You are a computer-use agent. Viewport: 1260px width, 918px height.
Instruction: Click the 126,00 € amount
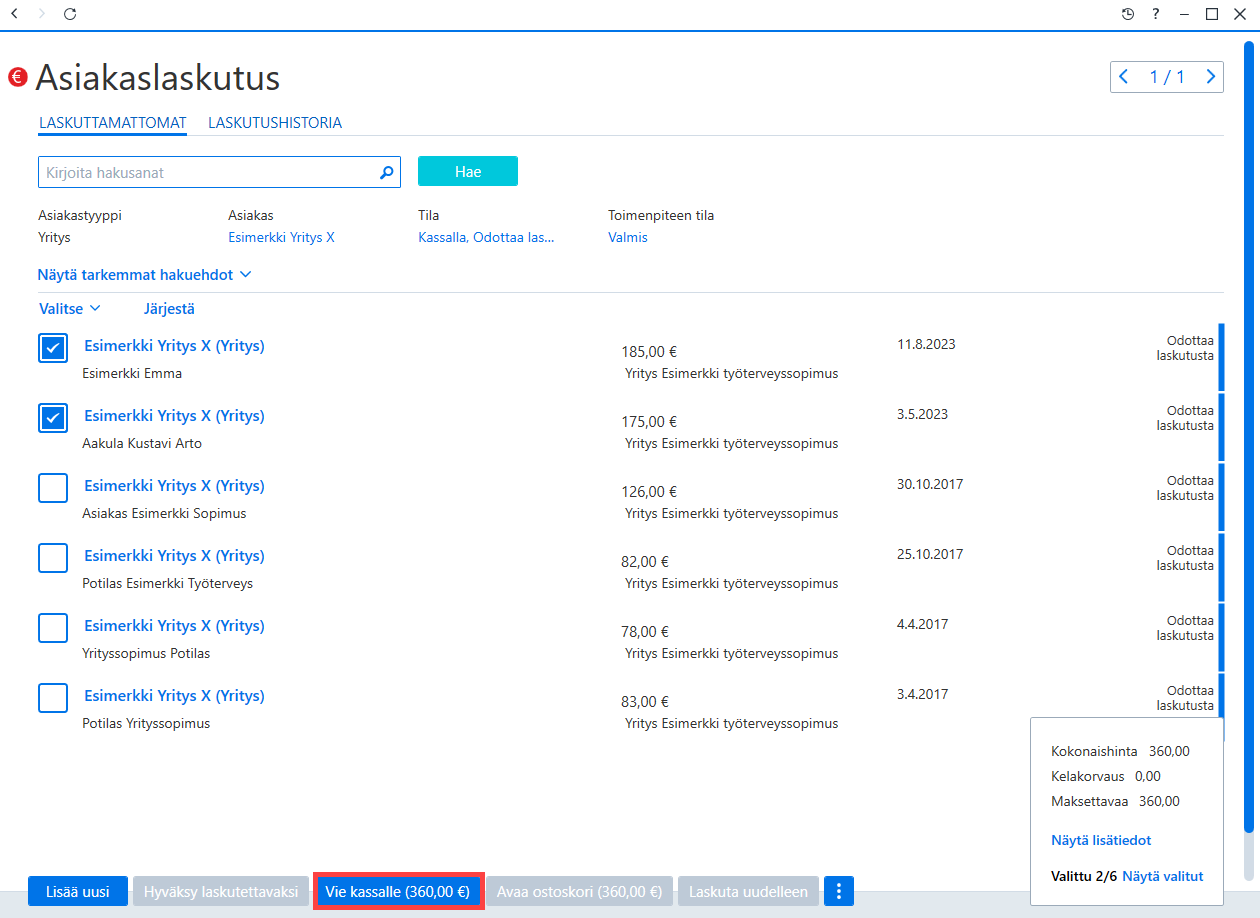click(x=649, y=492)
